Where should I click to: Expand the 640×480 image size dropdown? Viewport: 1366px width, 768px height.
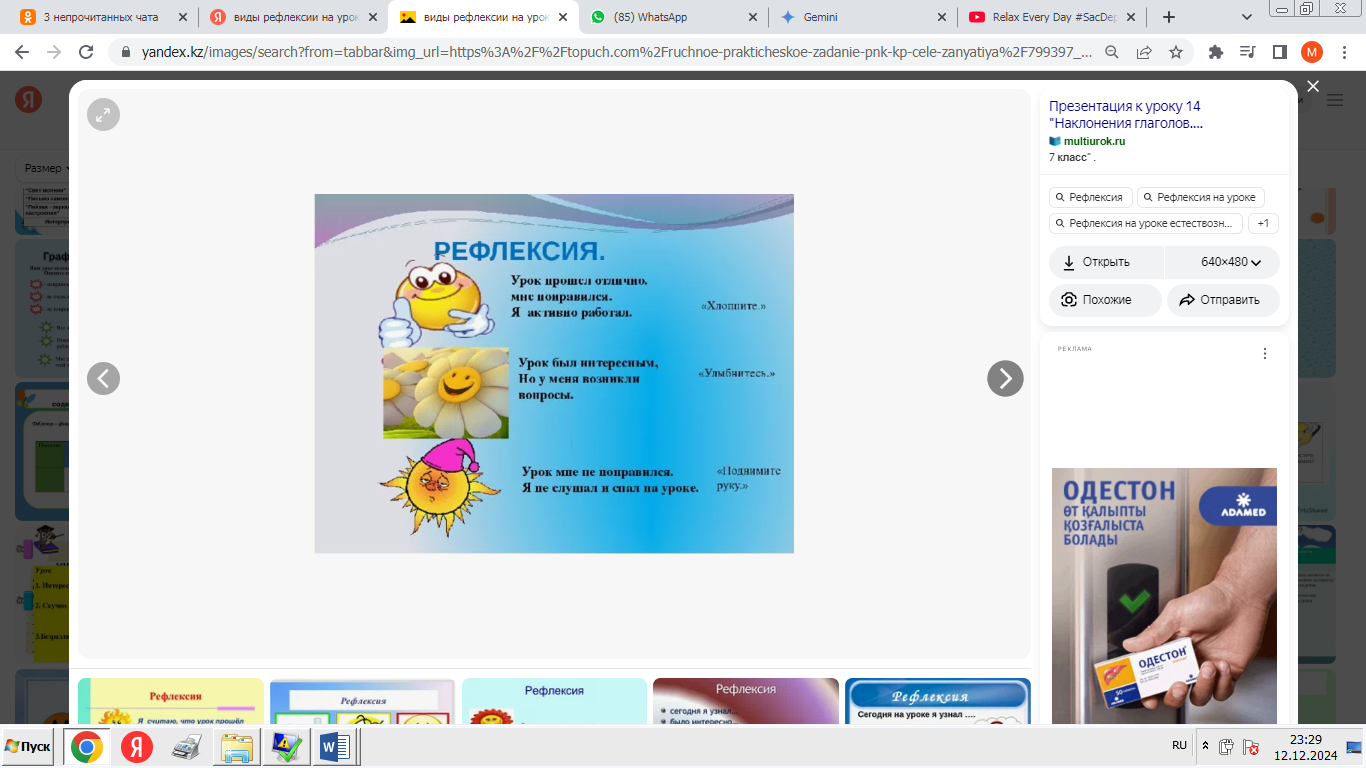pos(1231,262)
